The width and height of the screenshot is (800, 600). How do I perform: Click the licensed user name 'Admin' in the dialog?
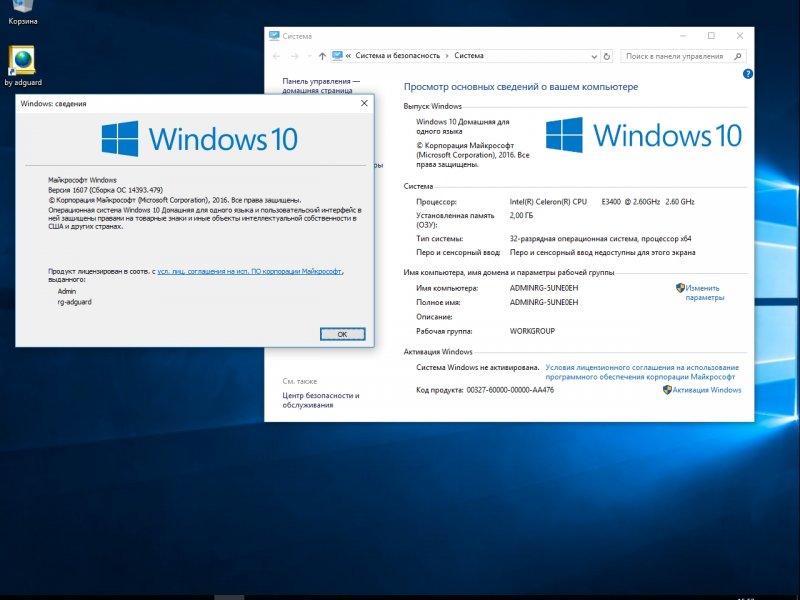(x=67, y=291)
